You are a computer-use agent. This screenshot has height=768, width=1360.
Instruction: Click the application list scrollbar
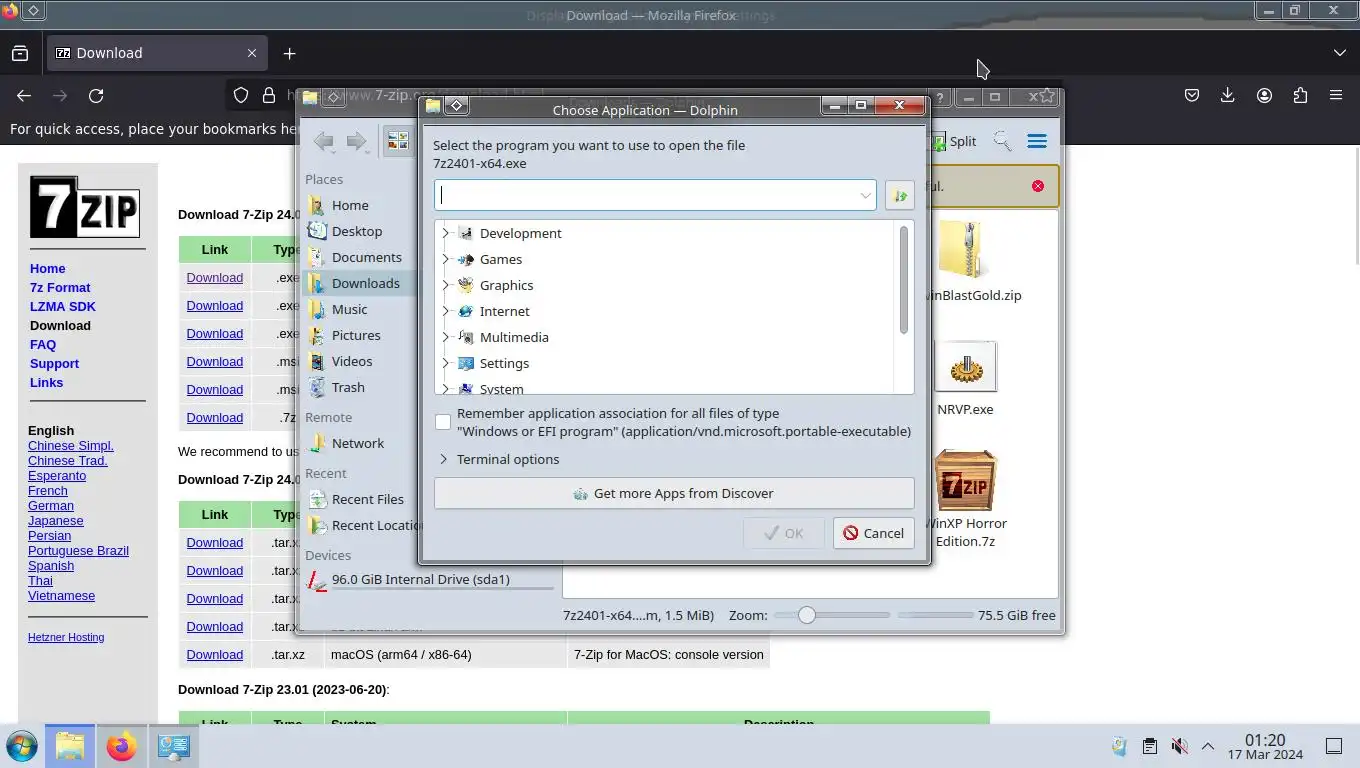904,280
